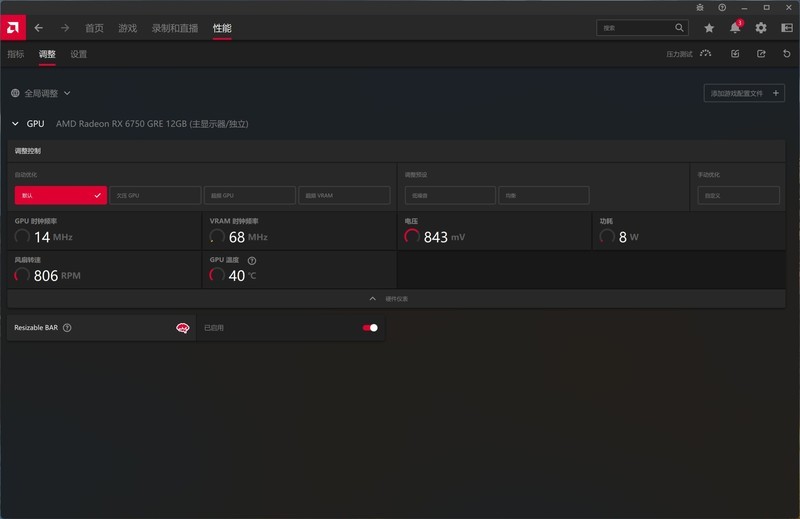Screen dimensions: 800x519
Task: Select the balanced tuning preset option
Action: coord(544,195)
